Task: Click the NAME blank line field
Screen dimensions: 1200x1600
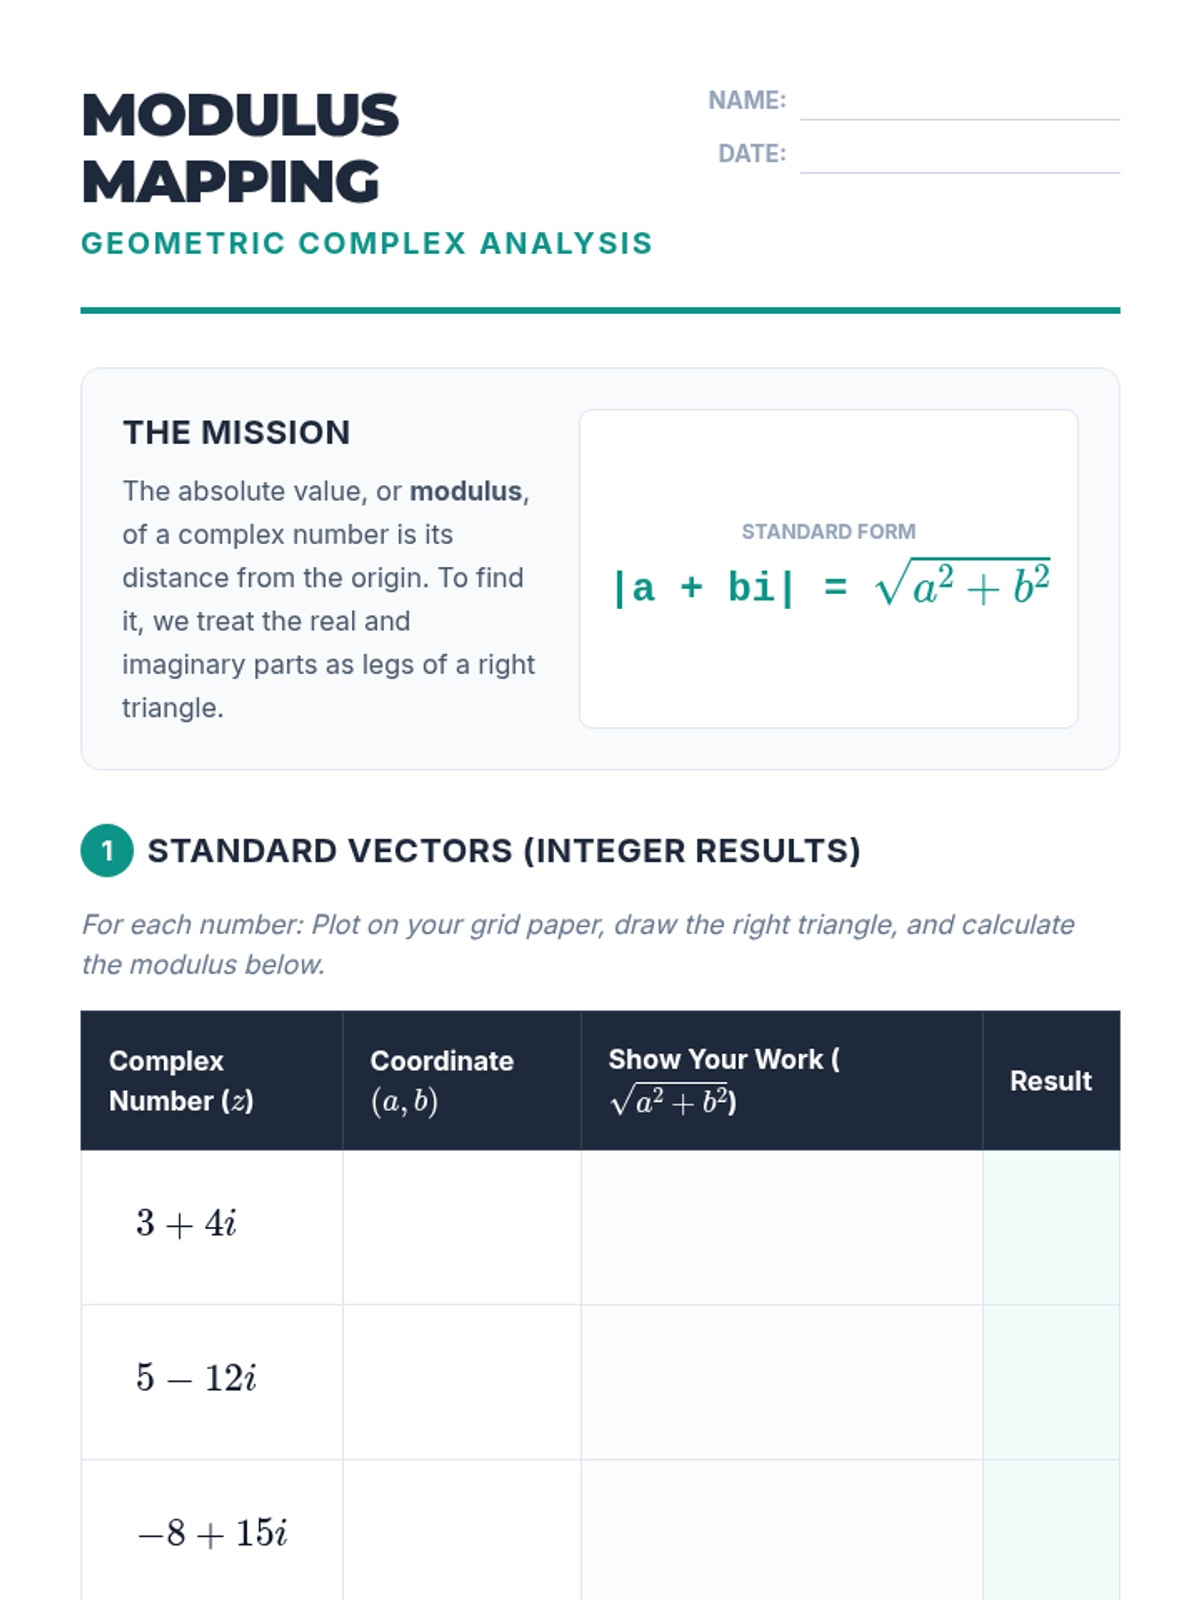Action: pos(960,101)
